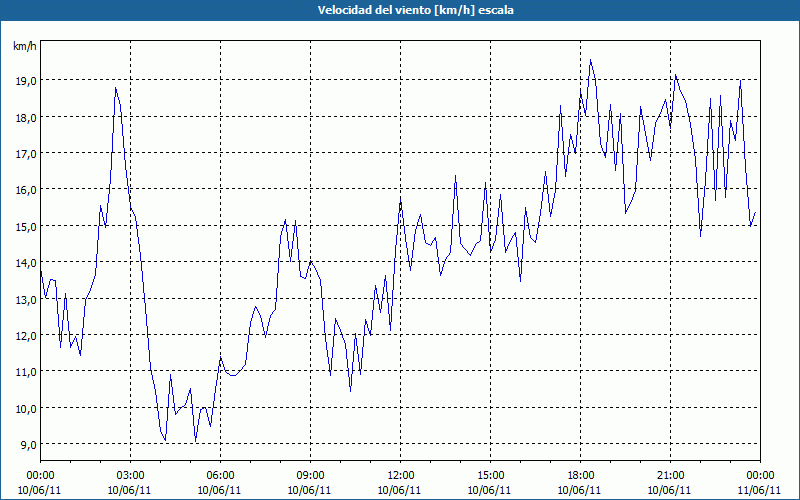
Task: Click the '11,0' y-axis value
Action: 25,372
